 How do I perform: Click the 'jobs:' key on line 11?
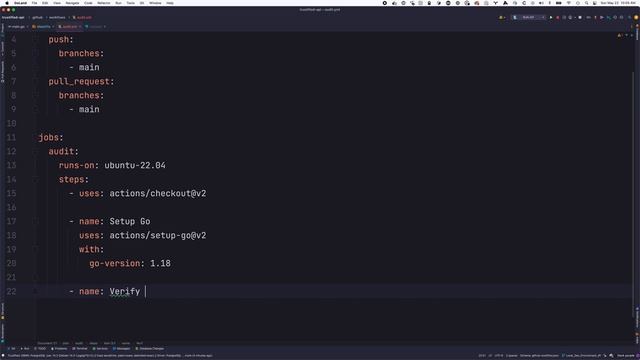point(51,138)
